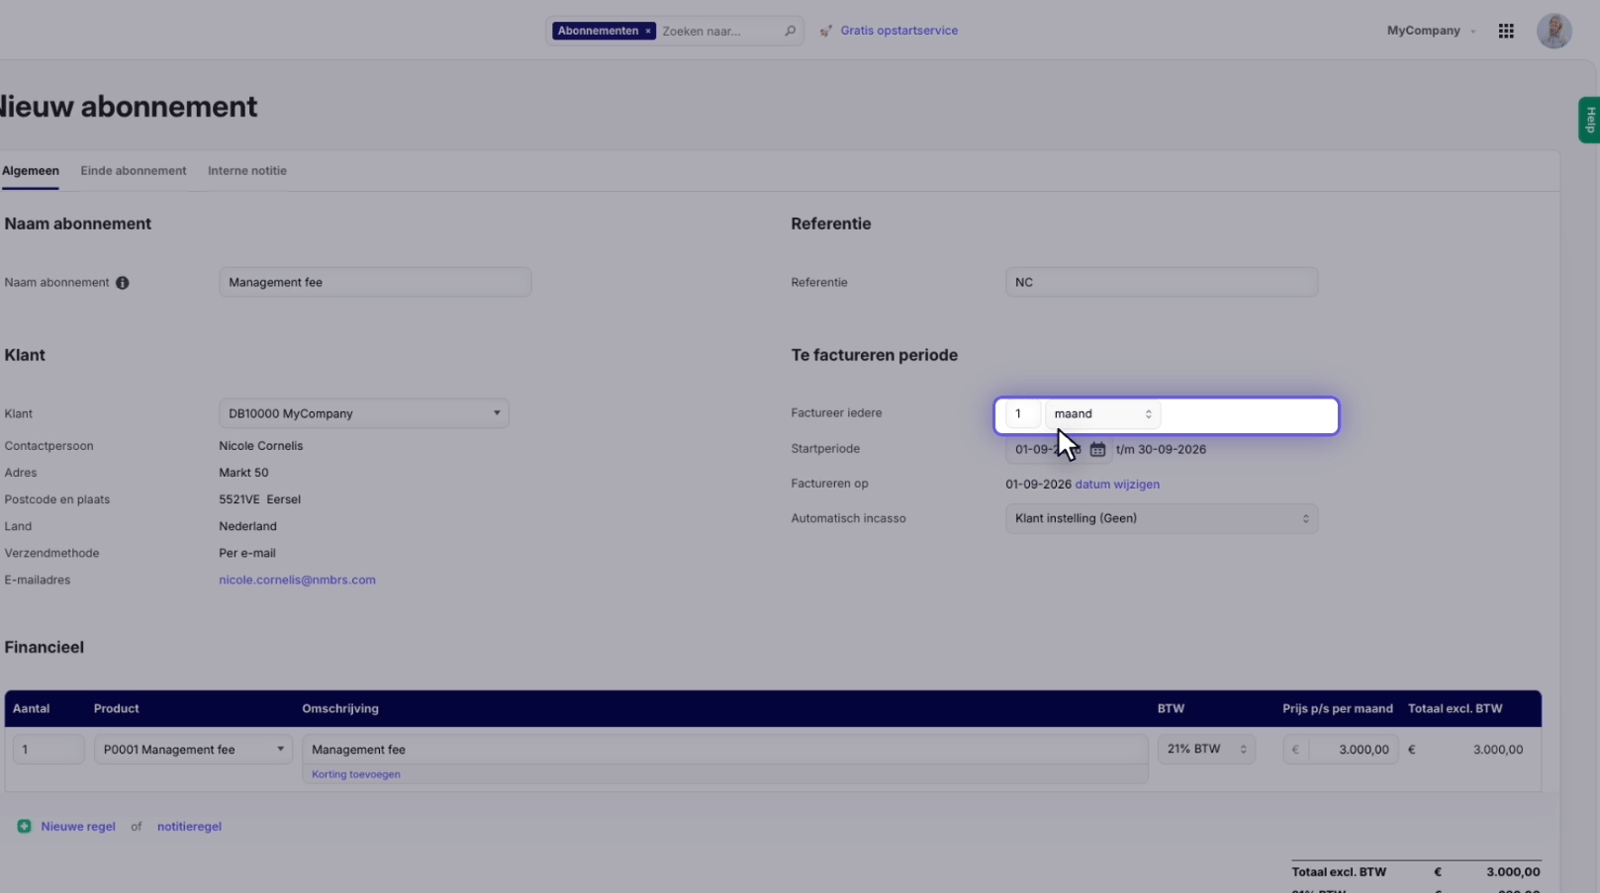Click the t/m 30-09-2026 end date text
The width and height of the screenshot is (1600, 893).
click(1161, 450)
